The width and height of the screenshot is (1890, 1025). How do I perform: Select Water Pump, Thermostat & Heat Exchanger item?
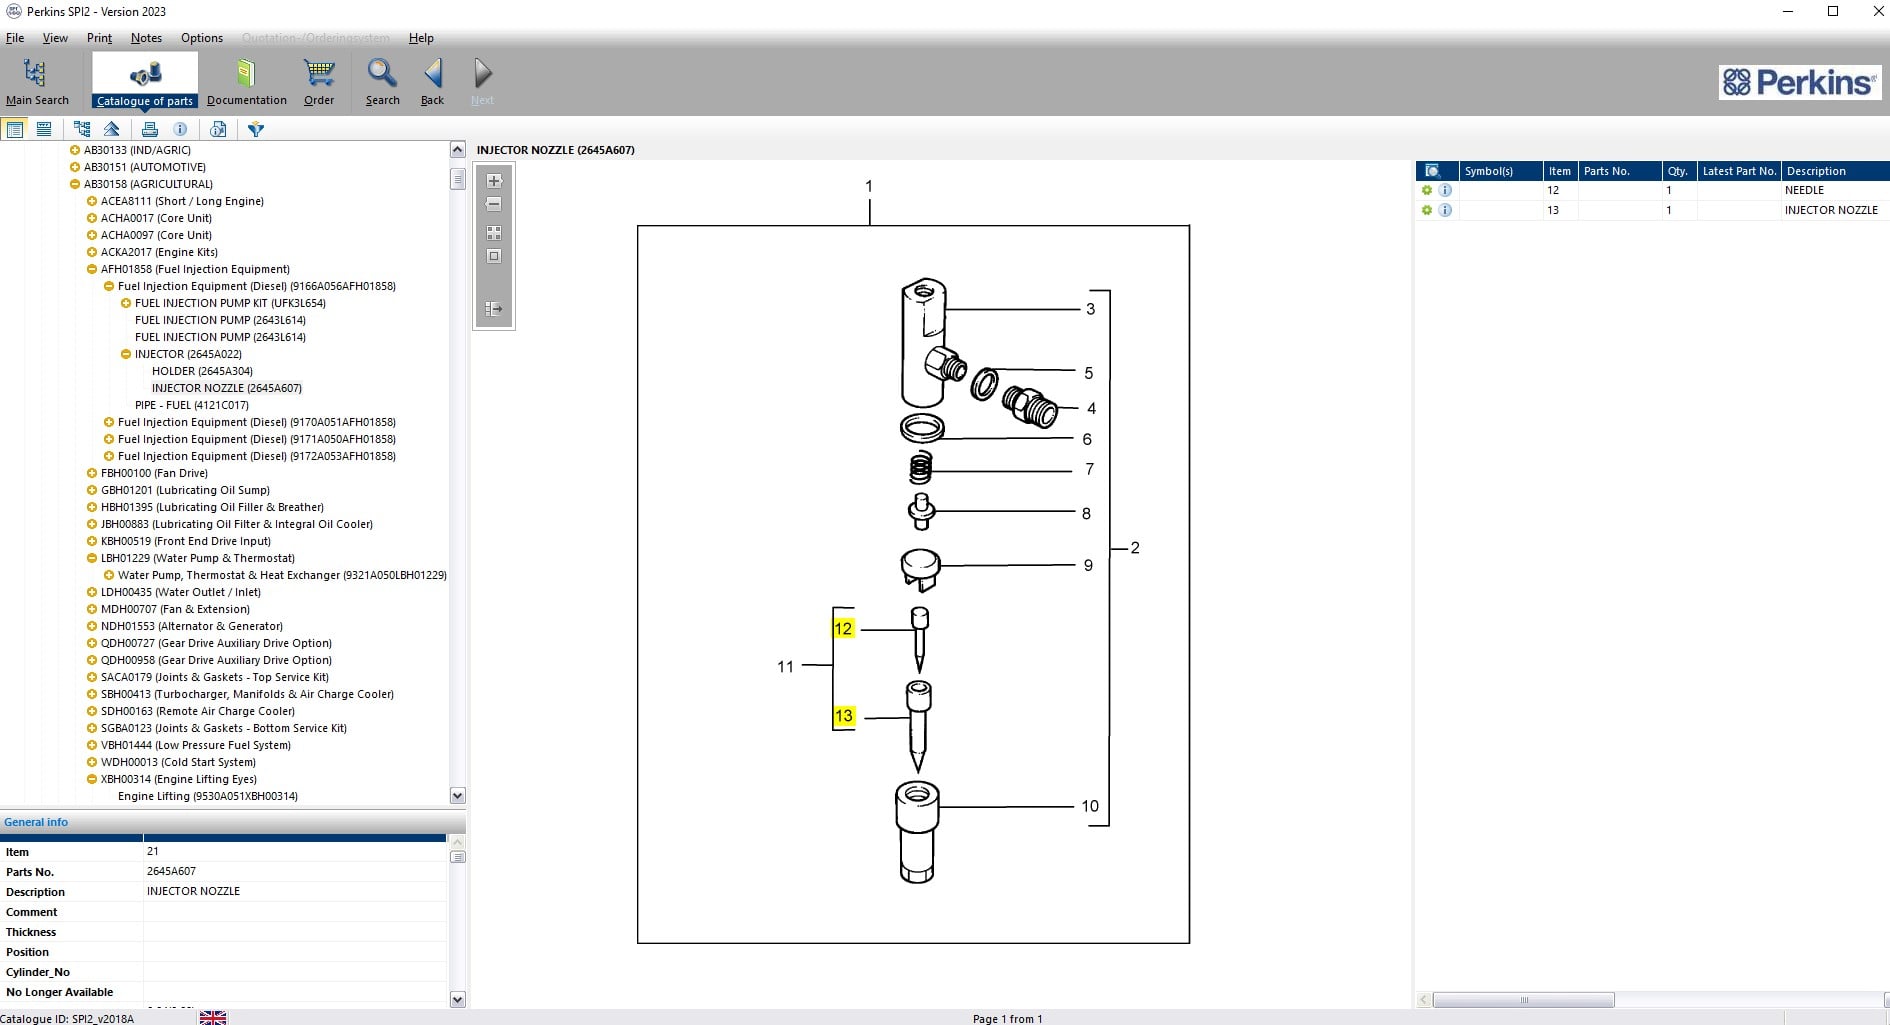click(282, 575)
